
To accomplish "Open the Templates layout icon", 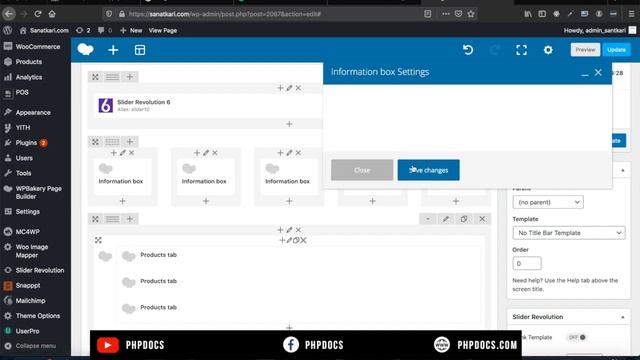I will [x=140, y=50].
